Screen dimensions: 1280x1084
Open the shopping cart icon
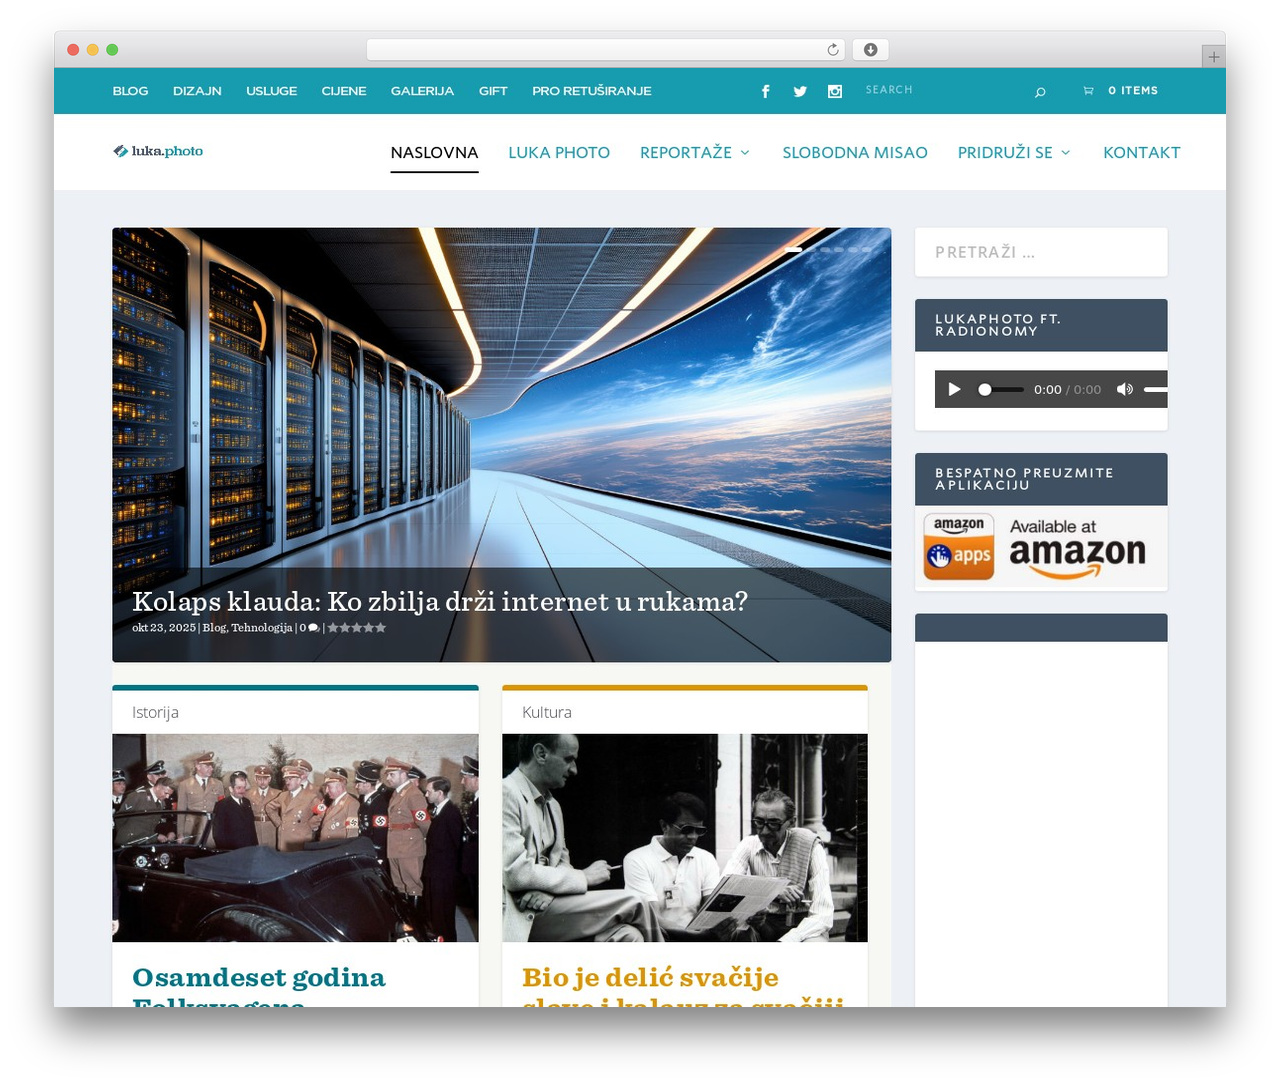(1089, 91)
